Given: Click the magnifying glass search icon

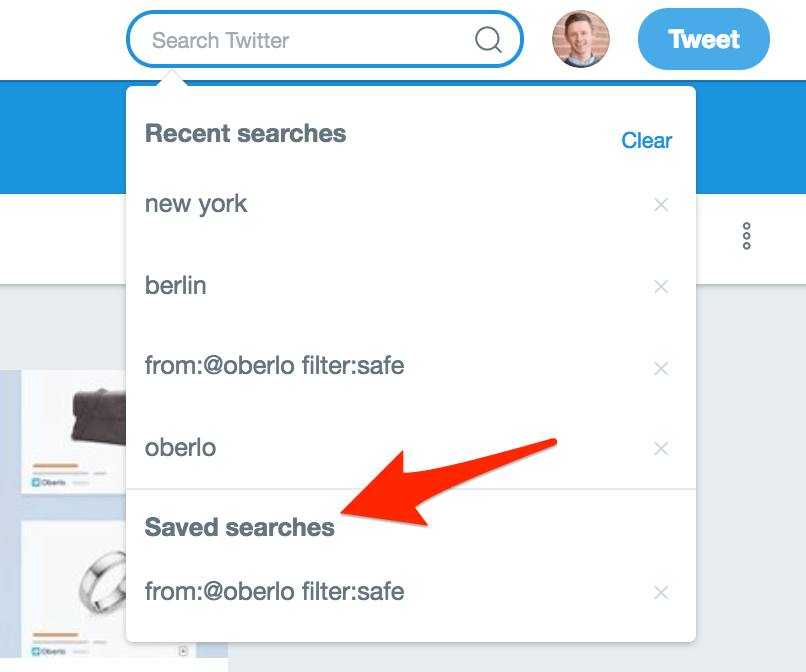Looking at the screenshot, I should click(x=488, y=40).
